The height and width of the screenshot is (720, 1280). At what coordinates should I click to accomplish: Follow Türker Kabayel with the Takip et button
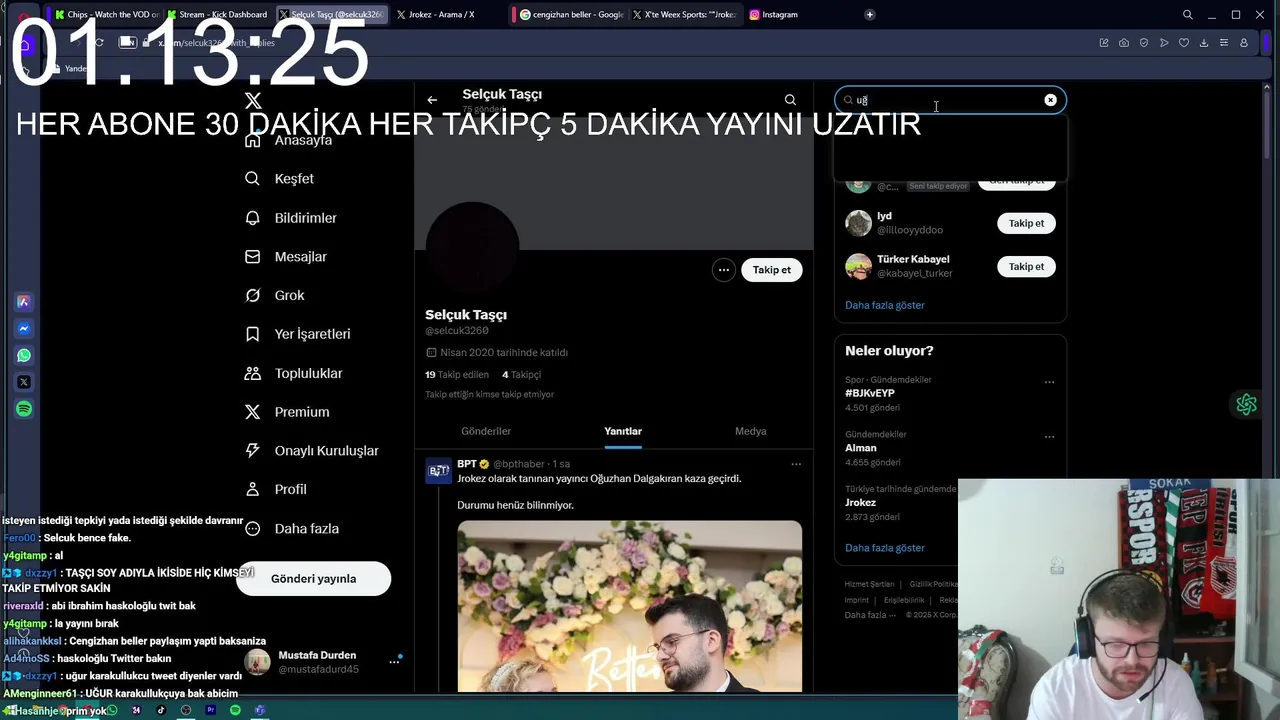coord(1026,267)
